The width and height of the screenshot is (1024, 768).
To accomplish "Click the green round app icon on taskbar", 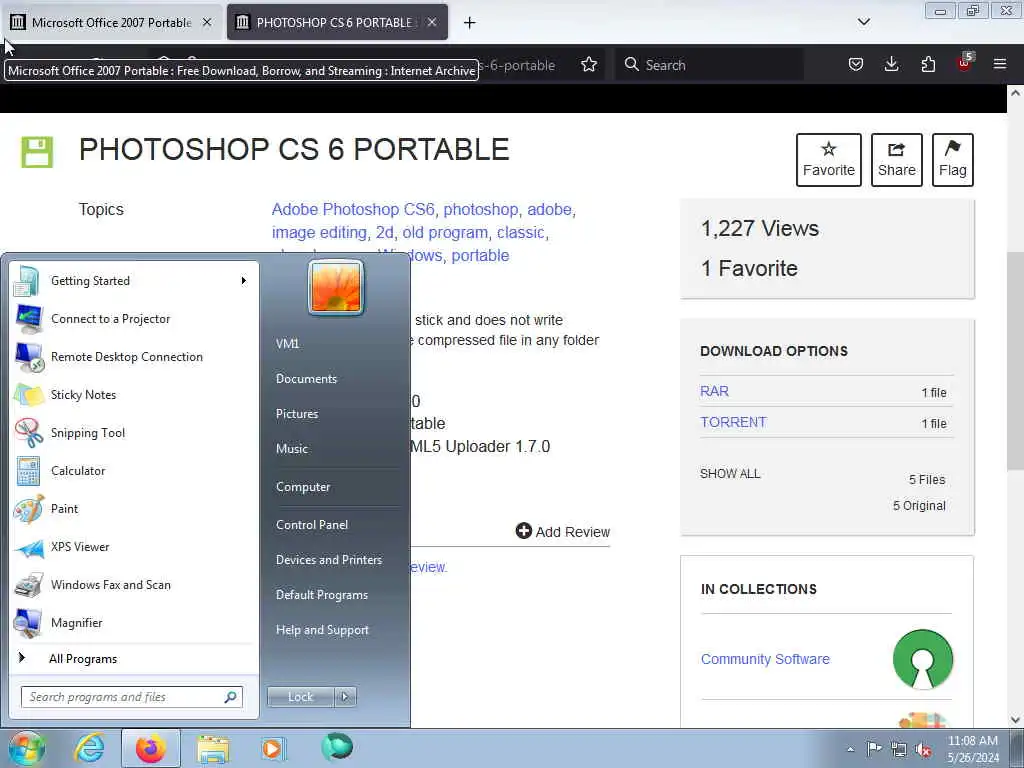I will [337, 747].
